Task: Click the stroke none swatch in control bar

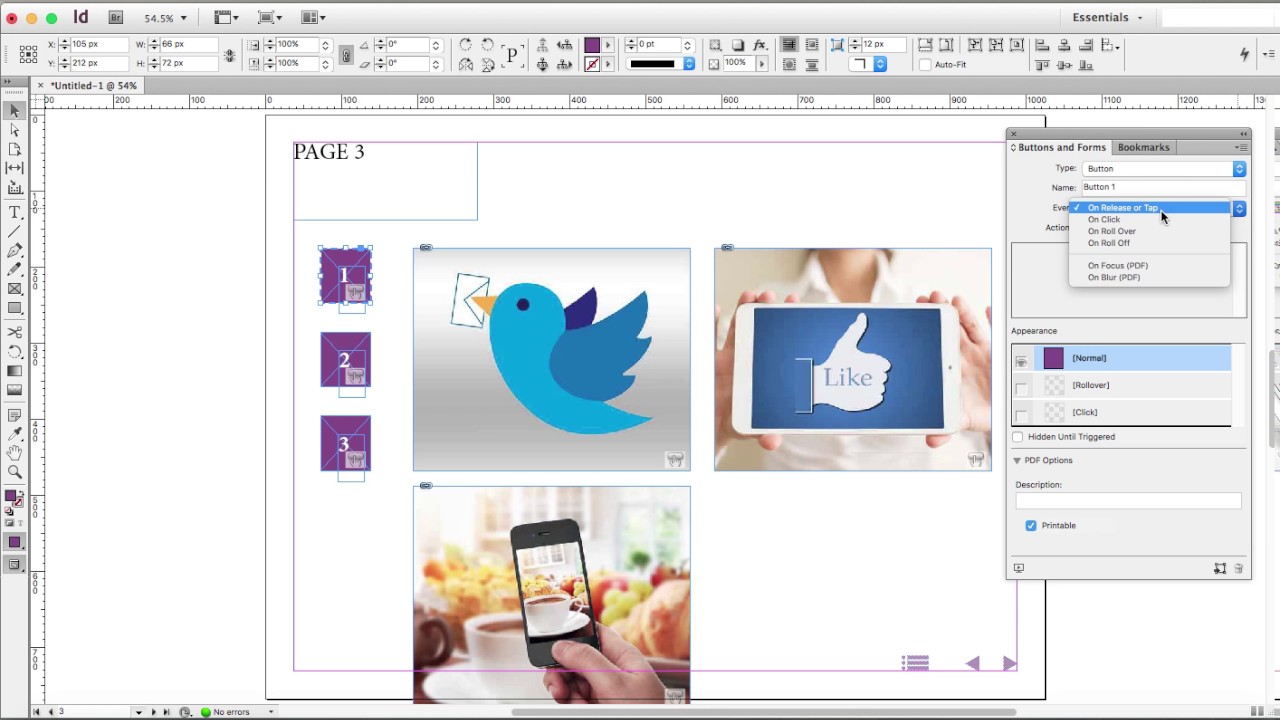Action: pyautogui.click(x=592, y=64)
